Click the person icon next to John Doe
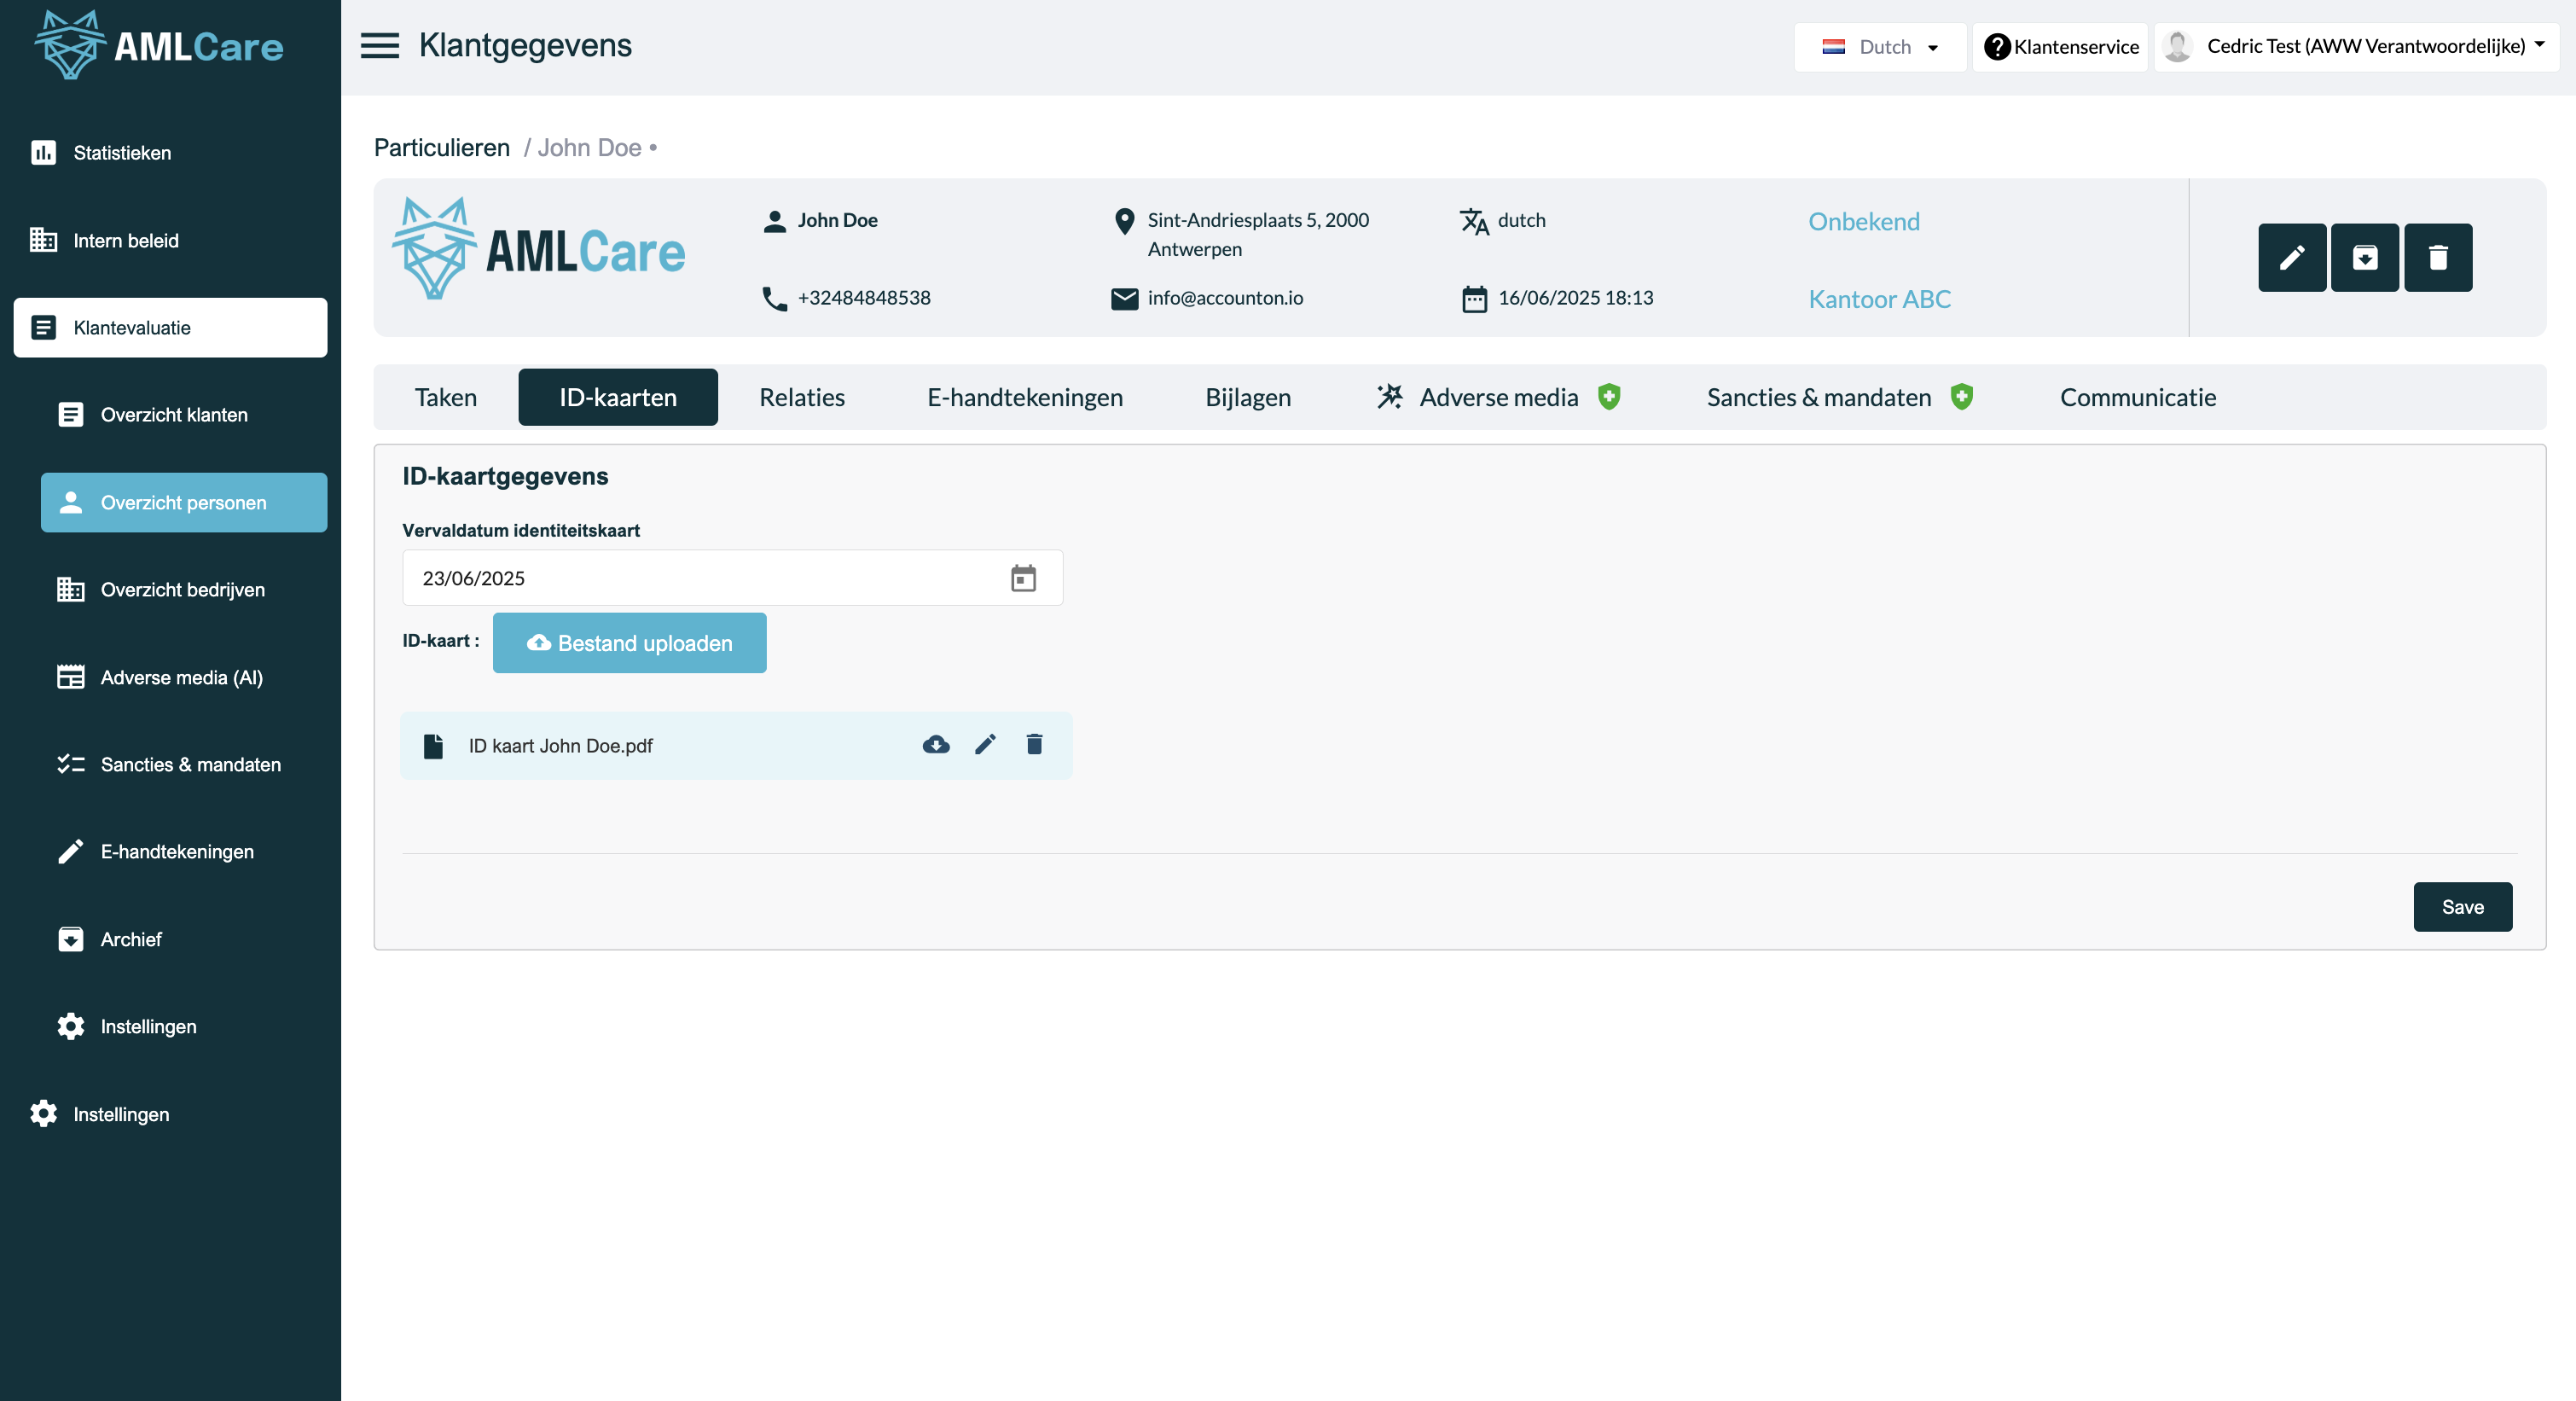The width and height of the screenshot is (2576, 1401). [x=774, y=221]
